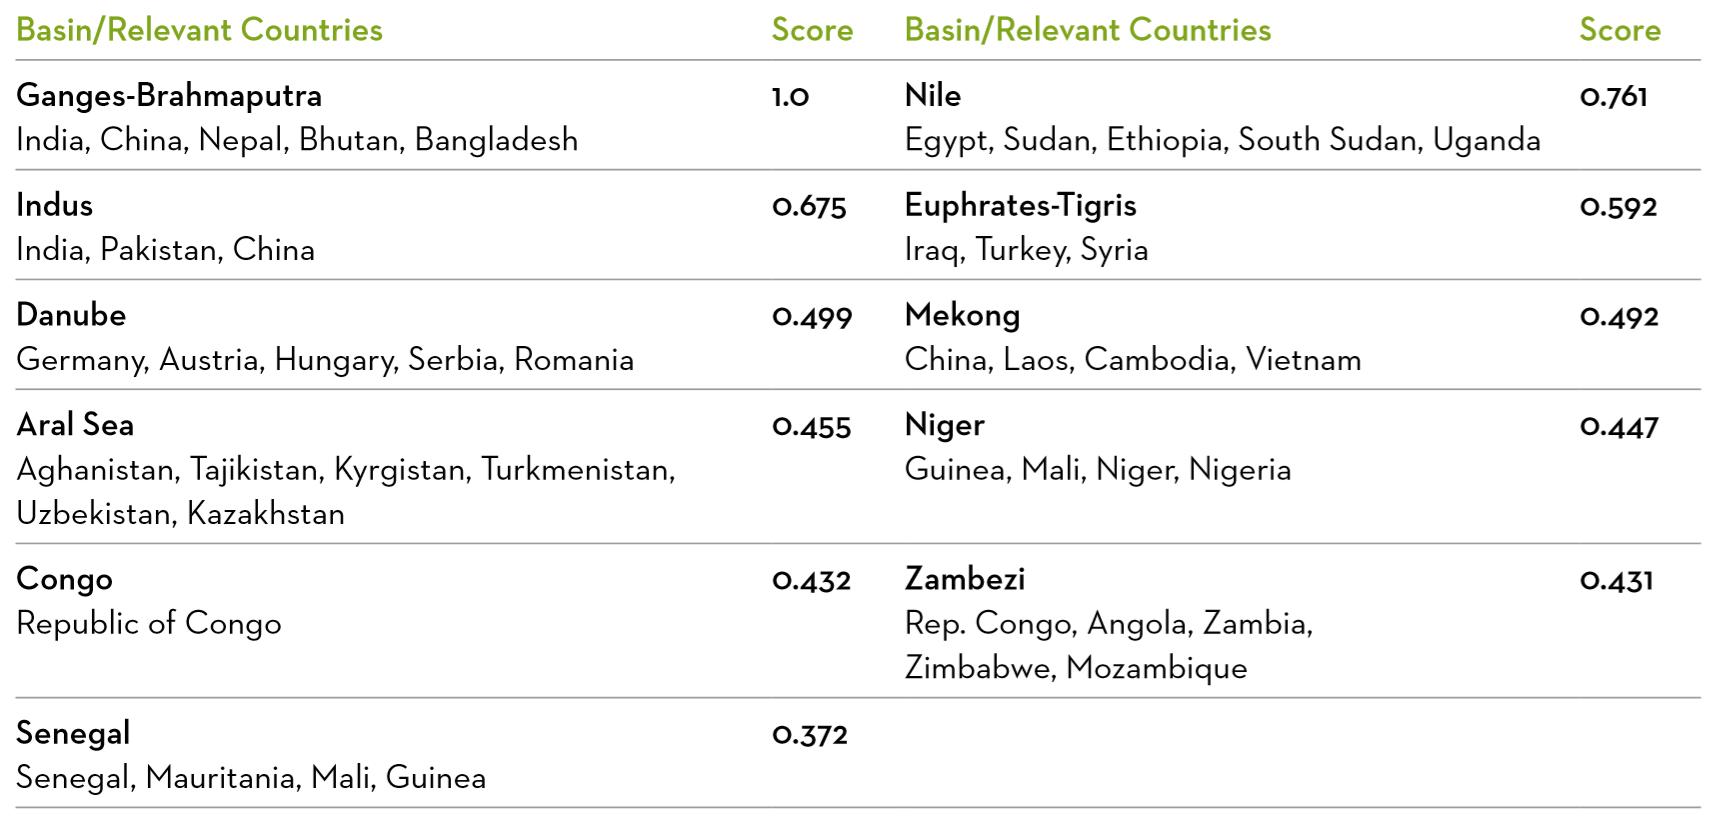The width and height of the screenshot is (1722, 839).
Task: Select the Republic of Congo text
Action: 149,624
